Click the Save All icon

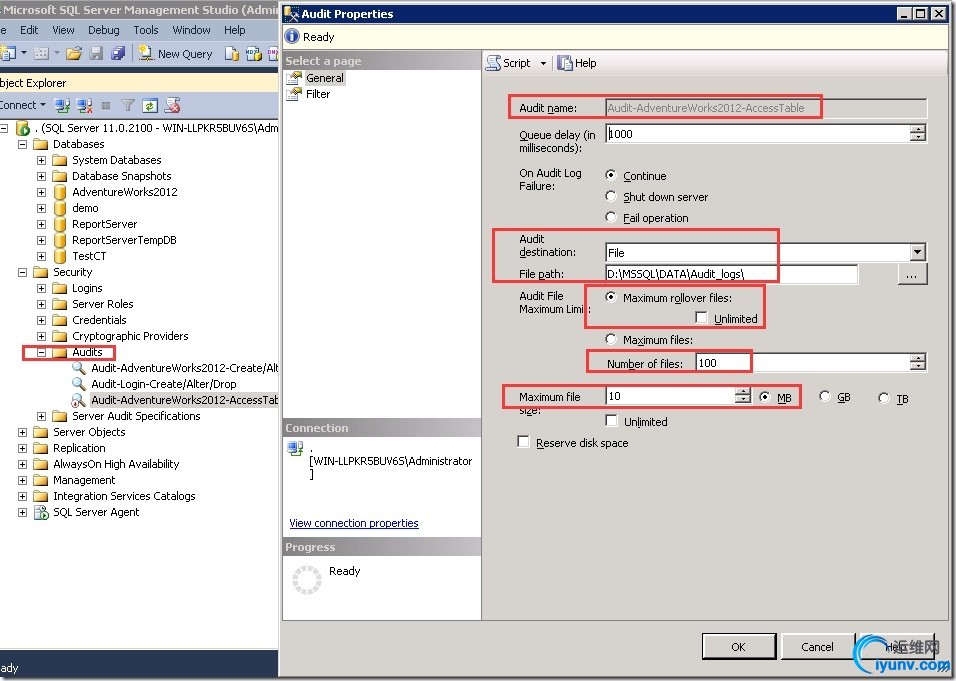pos(118,54)
